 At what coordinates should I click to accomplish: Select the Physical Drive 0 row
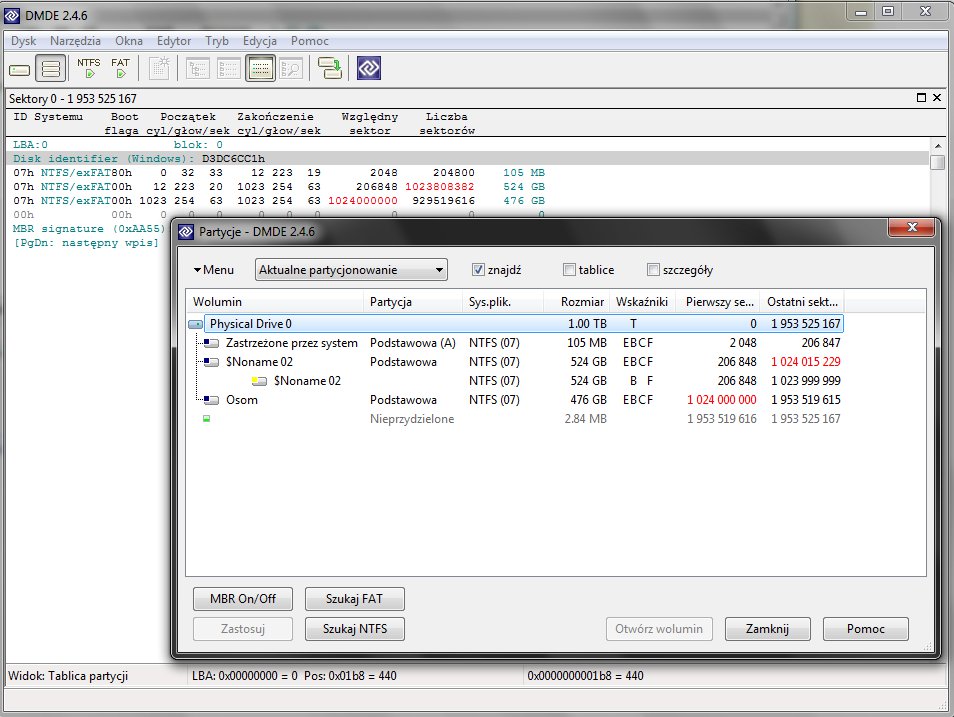pos(523,324)
